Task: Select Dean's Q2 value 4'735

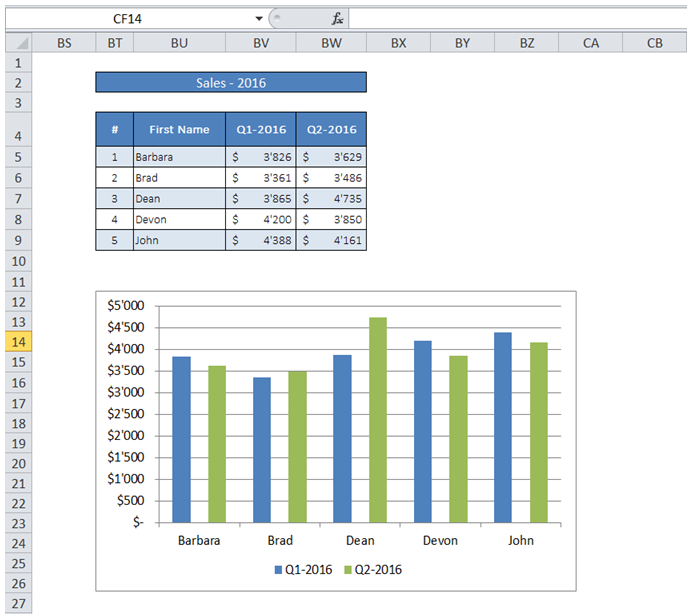Action: pos(331,199)
